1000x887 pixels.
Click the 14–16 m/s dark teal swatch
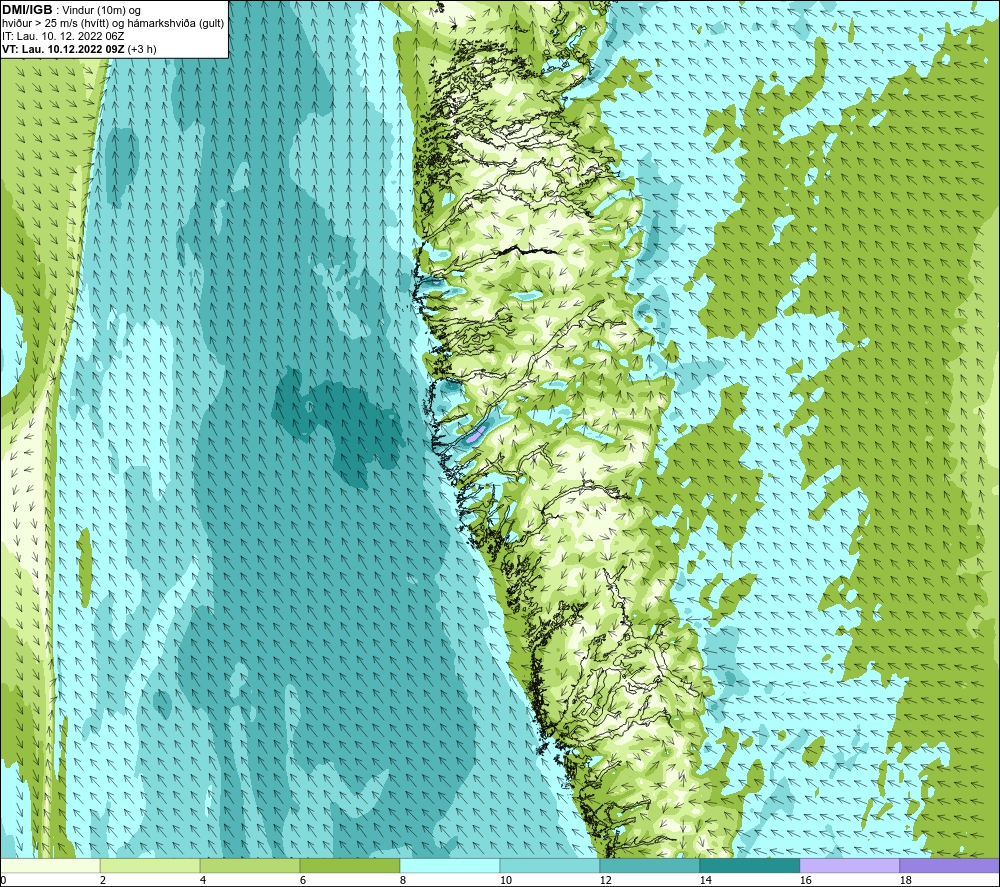pos(749,865)
